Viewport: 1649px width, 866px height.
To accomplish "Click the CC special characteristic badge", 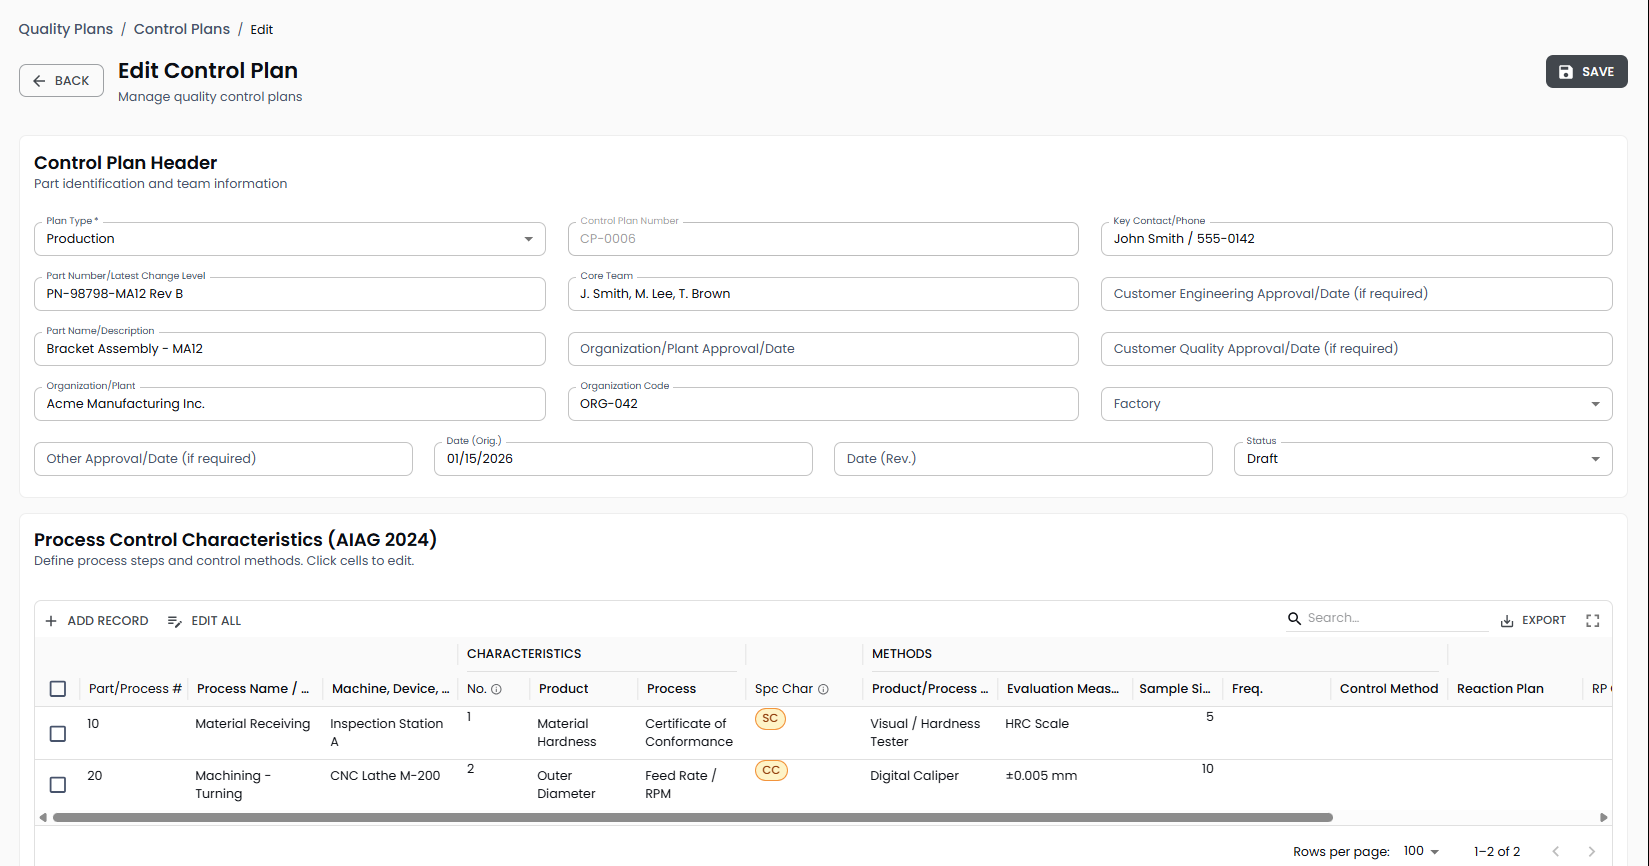I will click(x=771, y=771).
